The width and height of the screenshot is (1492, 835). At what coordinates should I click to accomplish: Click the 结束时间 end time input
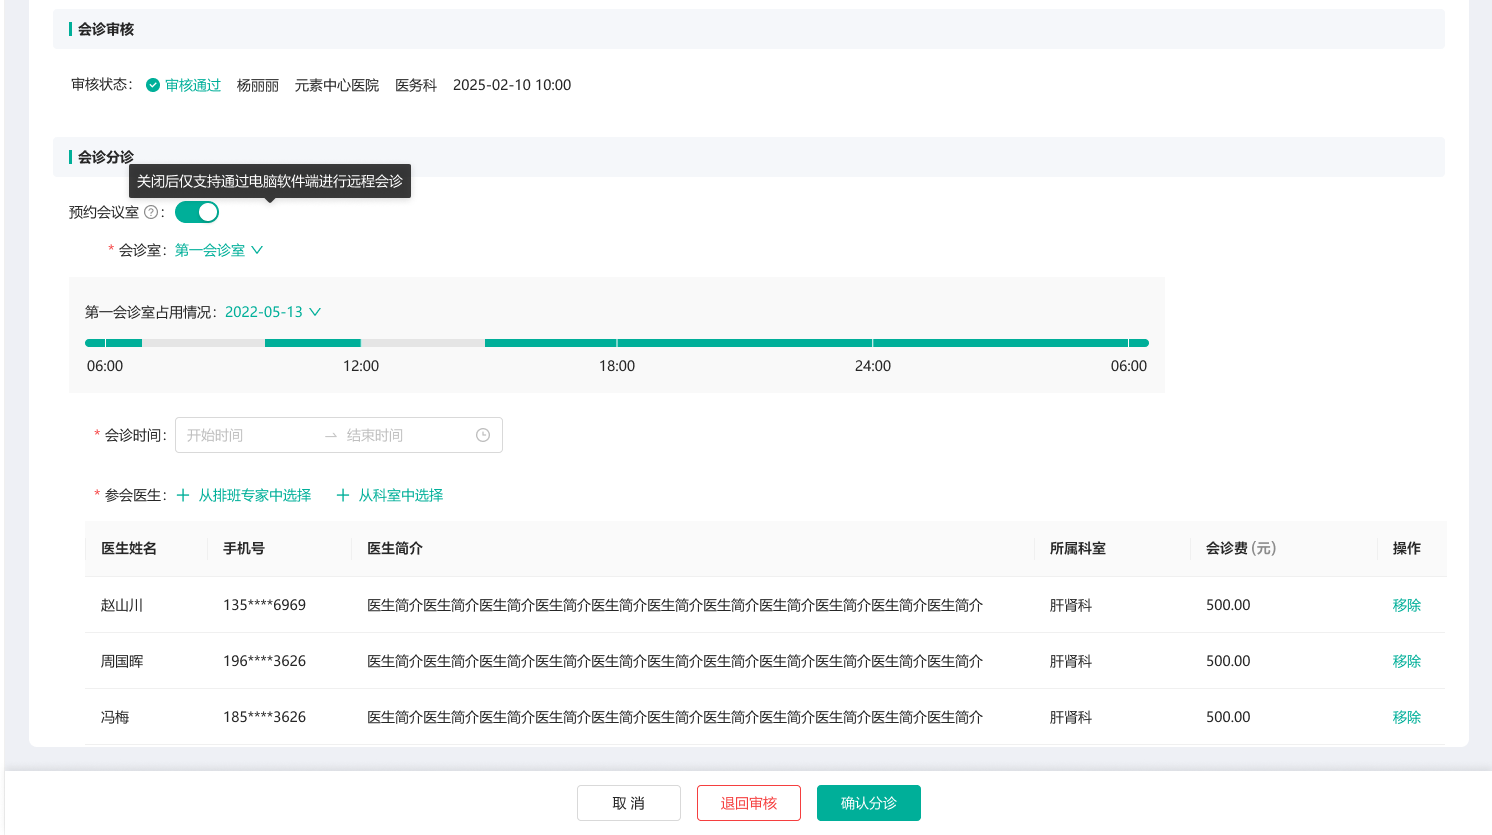pos(405,435)
